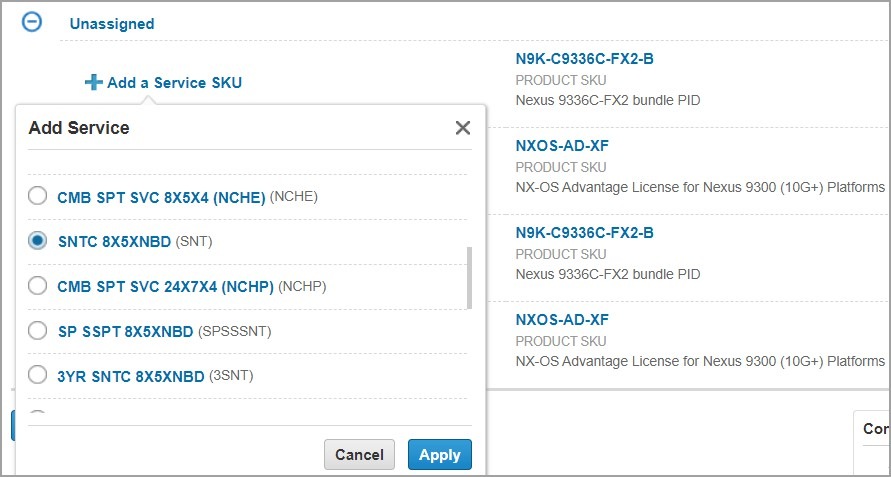Viewport: 891px width, 477px height.
Task: Open the first N9K-C9336C-FX2-B product link
Action: tap(584, 59)
